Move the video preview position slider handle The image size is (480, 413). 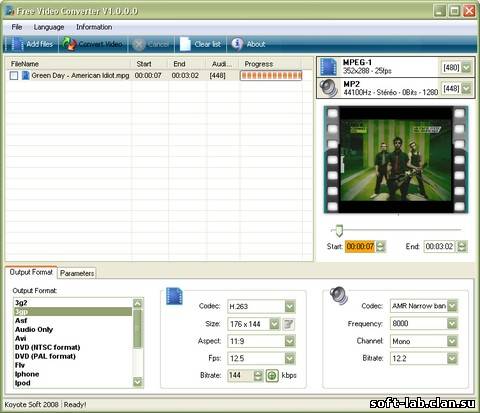(x=339, y=230)
